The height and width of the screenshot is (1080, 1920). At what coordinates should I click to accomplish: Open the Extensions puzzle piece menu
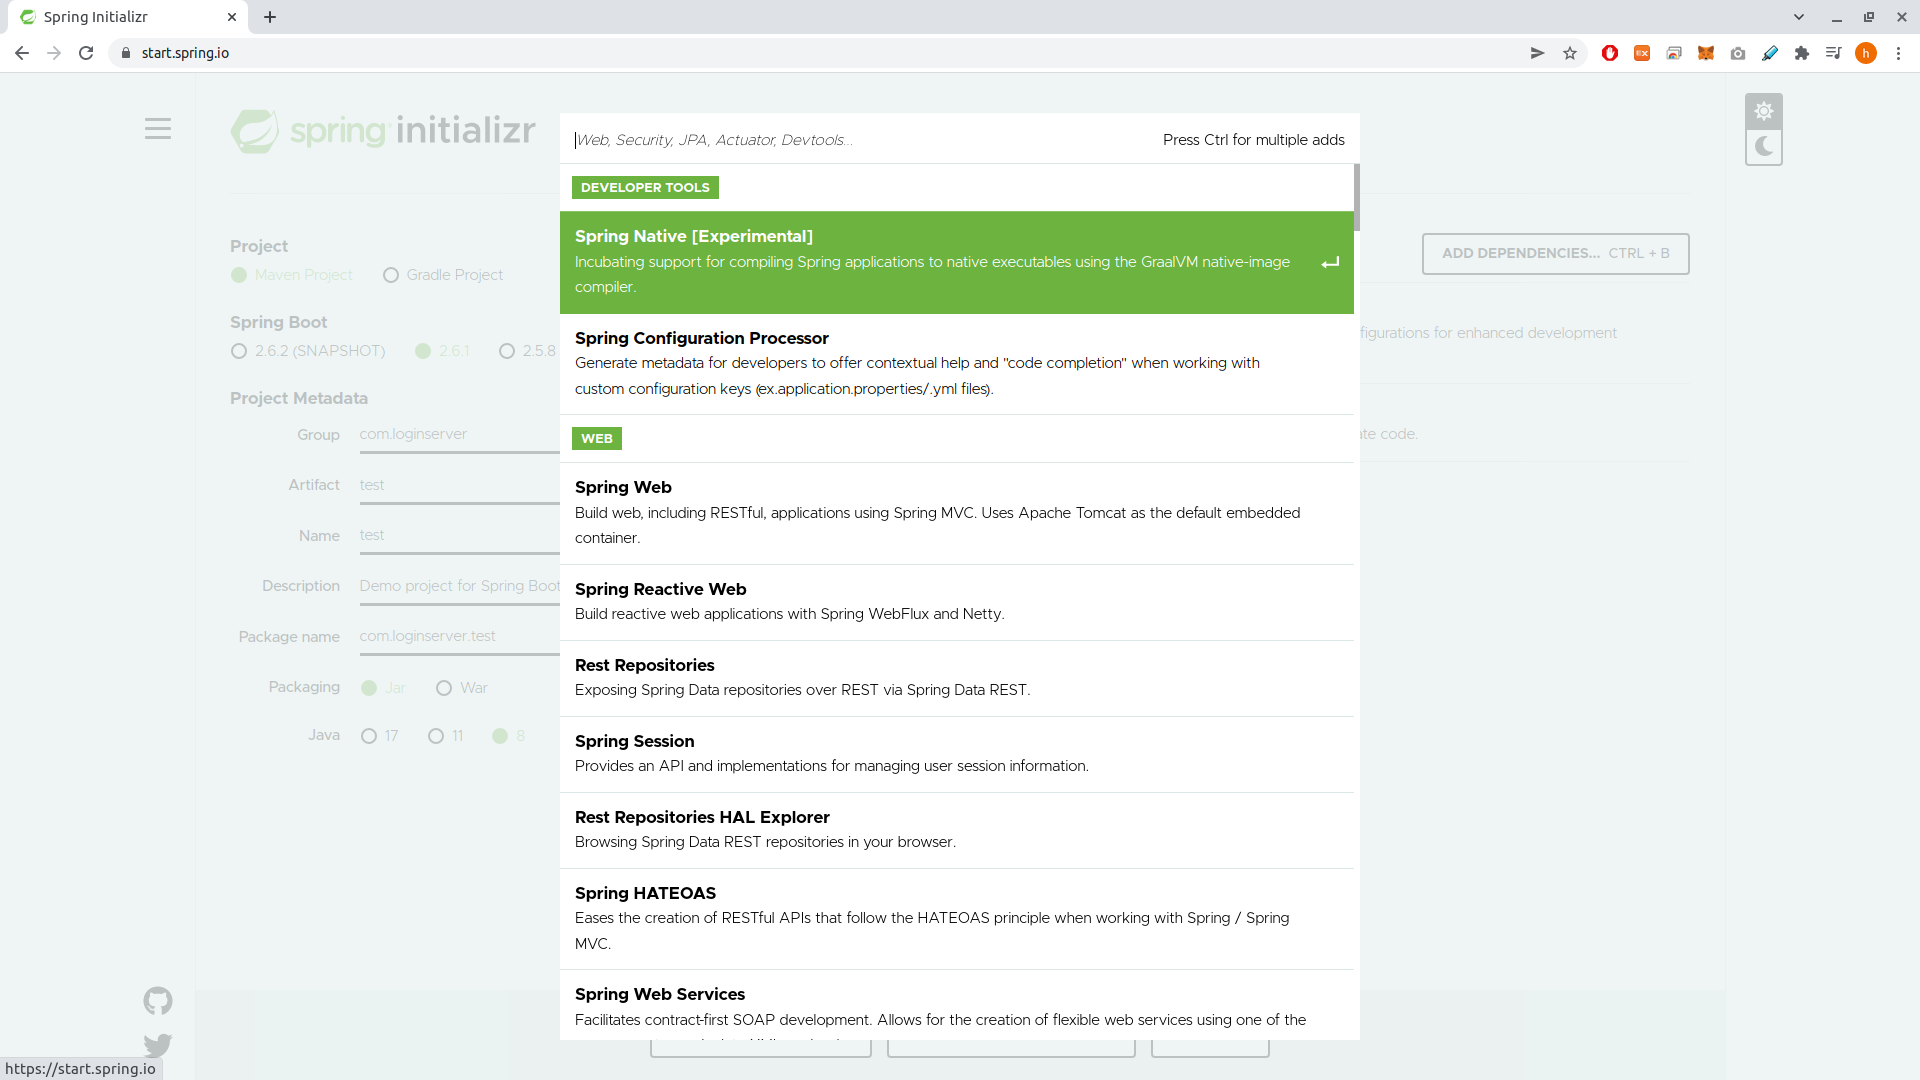pos(1802,53)
